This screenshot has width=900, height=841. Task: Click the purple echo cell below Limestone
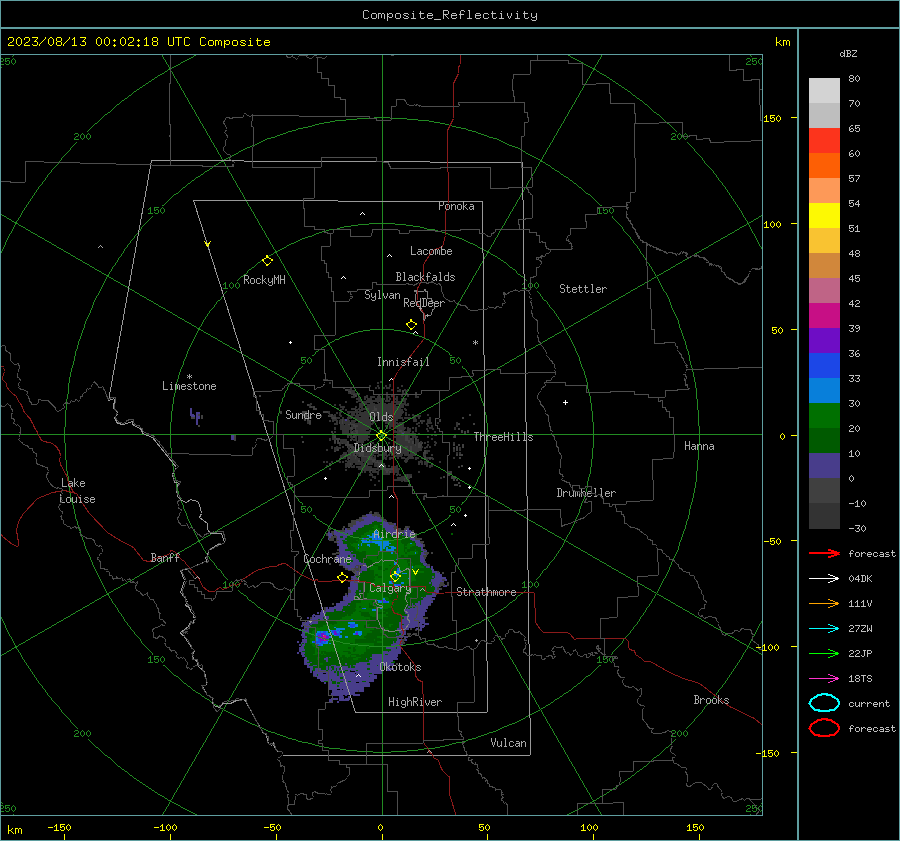196,416
